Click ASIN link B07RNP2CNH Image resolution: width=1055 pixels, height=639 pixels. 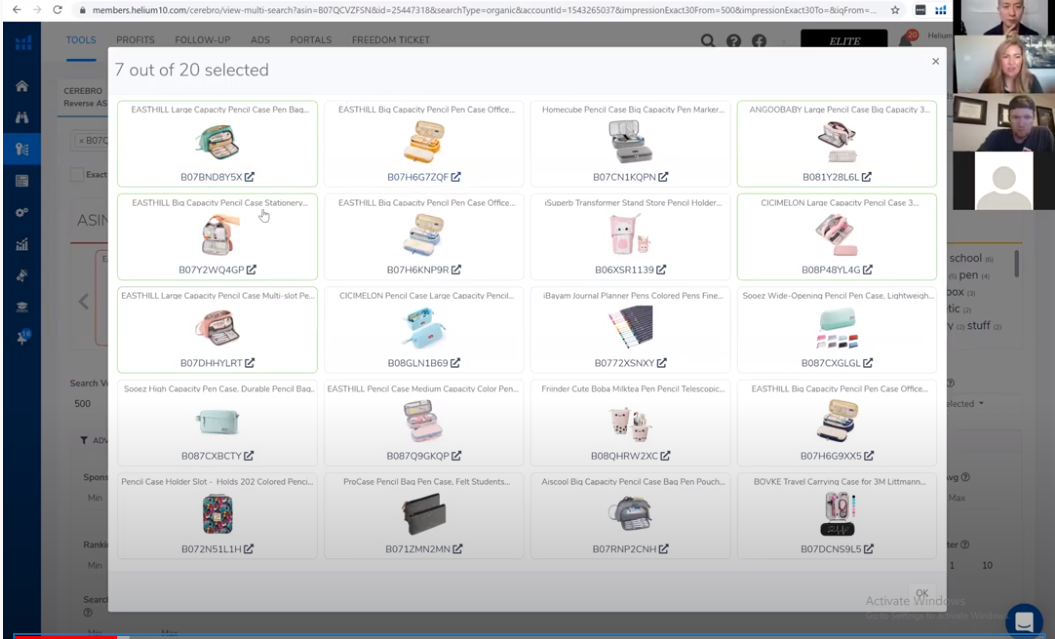624,549
